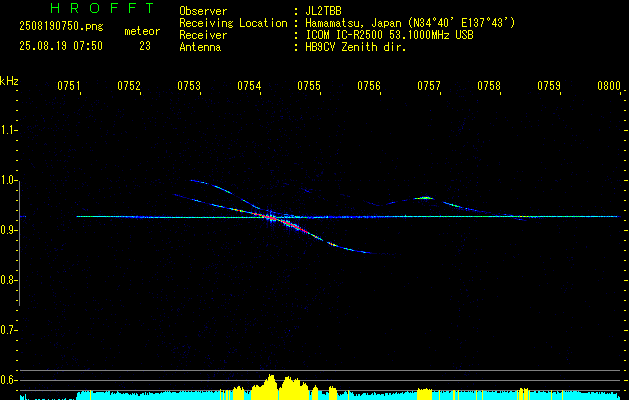This screenshot has height=400, width=629.
Task: Click the Antenna label
Action: [200, 47]
